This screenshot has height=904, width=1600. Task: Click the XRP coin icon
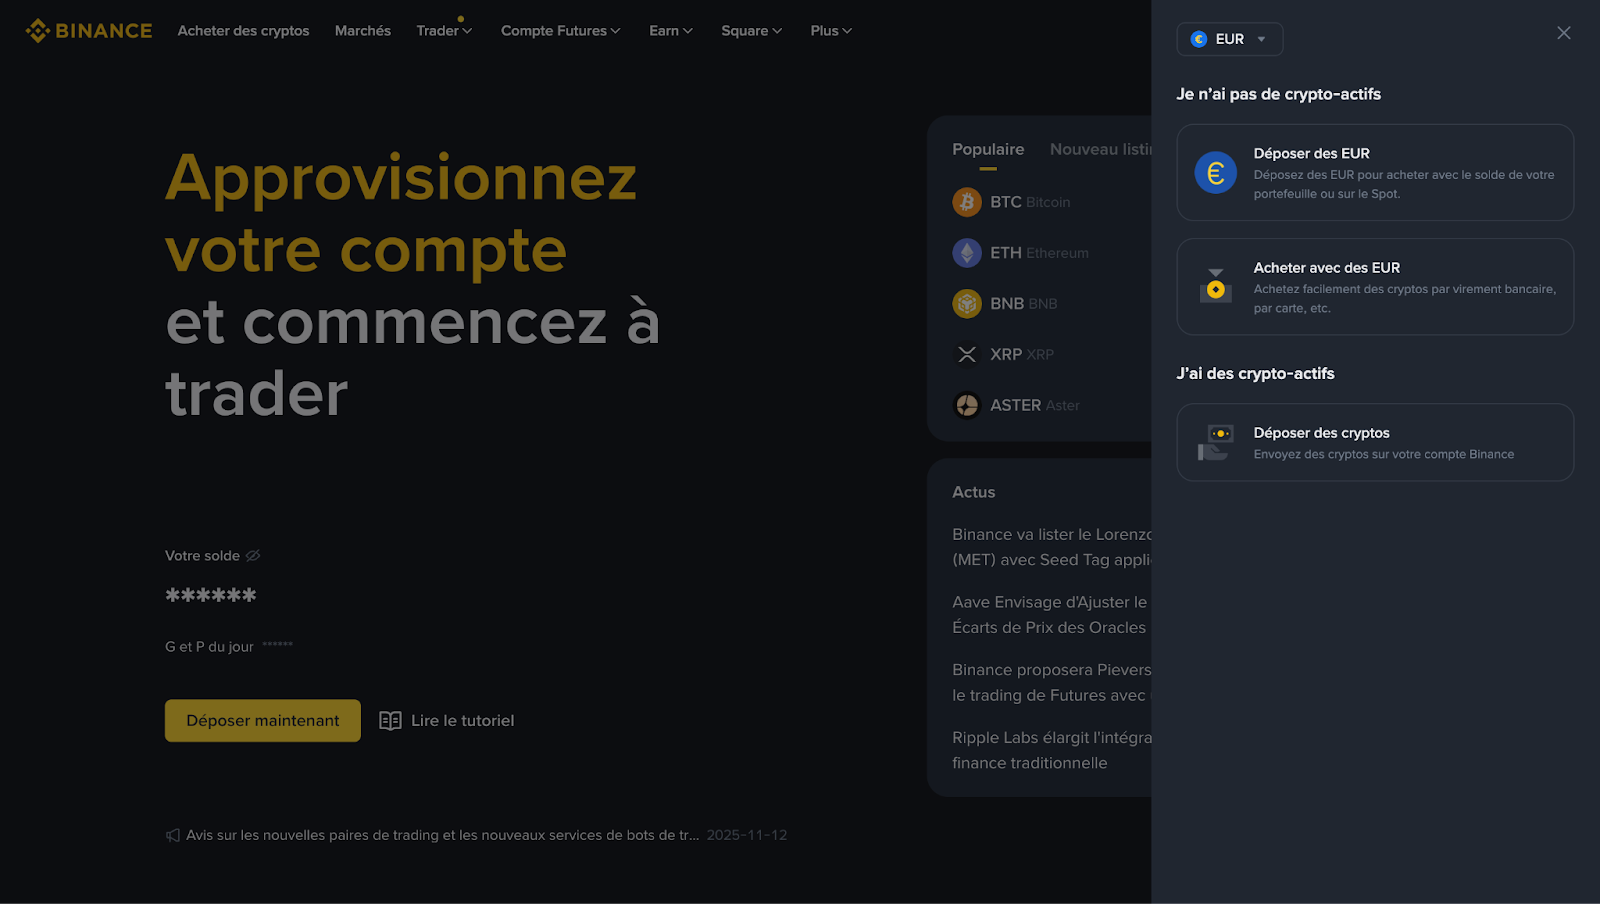coord(967,354)
